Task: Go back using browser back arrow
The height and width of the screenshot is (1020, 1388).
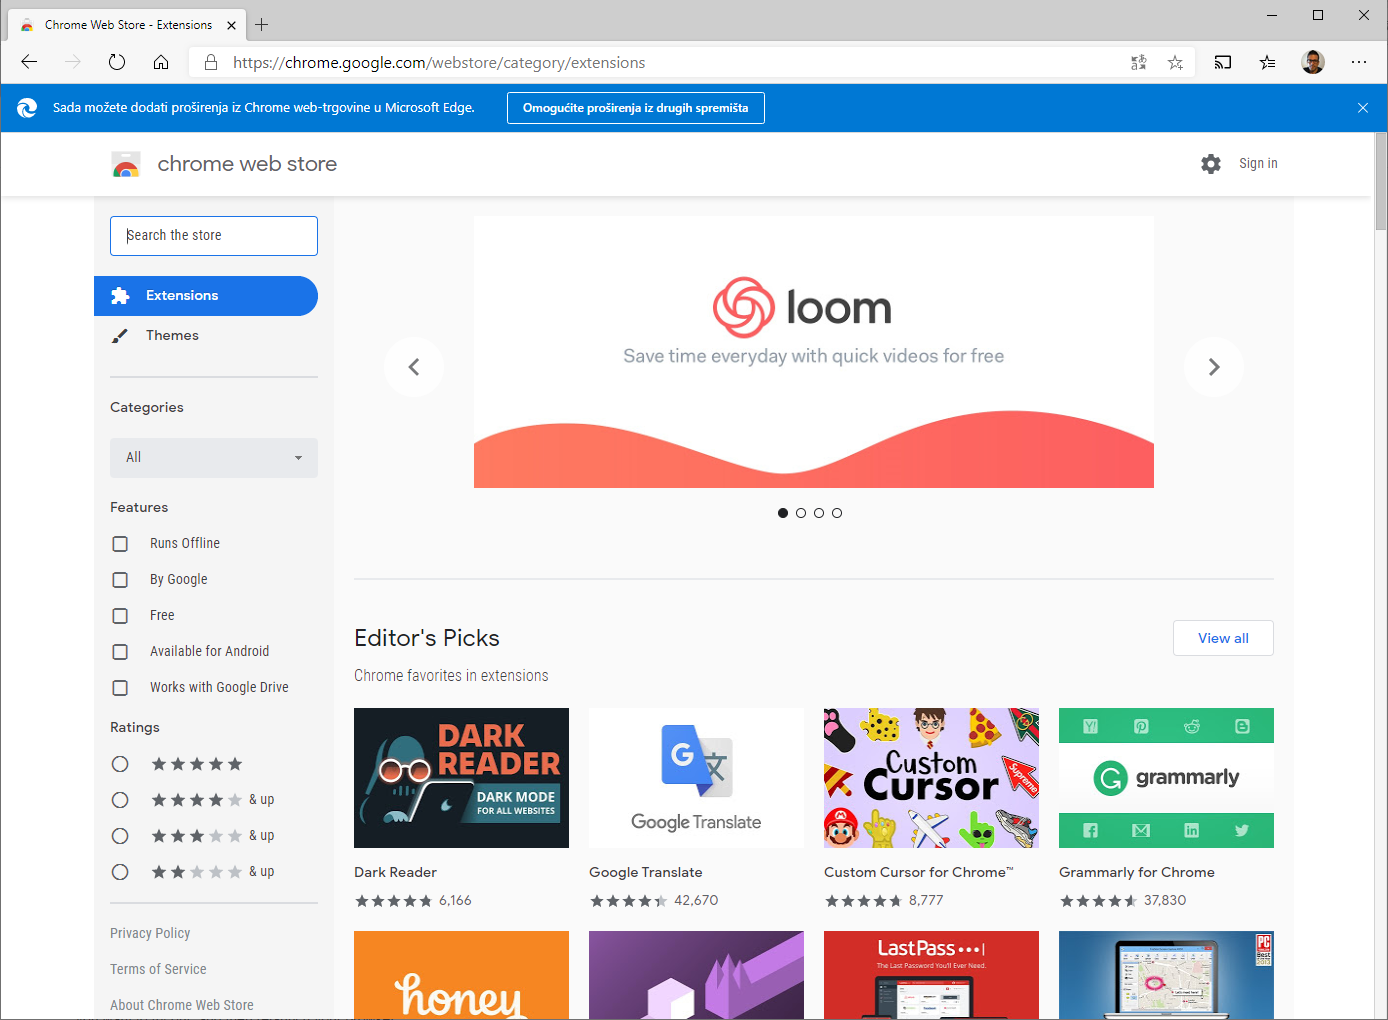Action: tap(29, 62)
